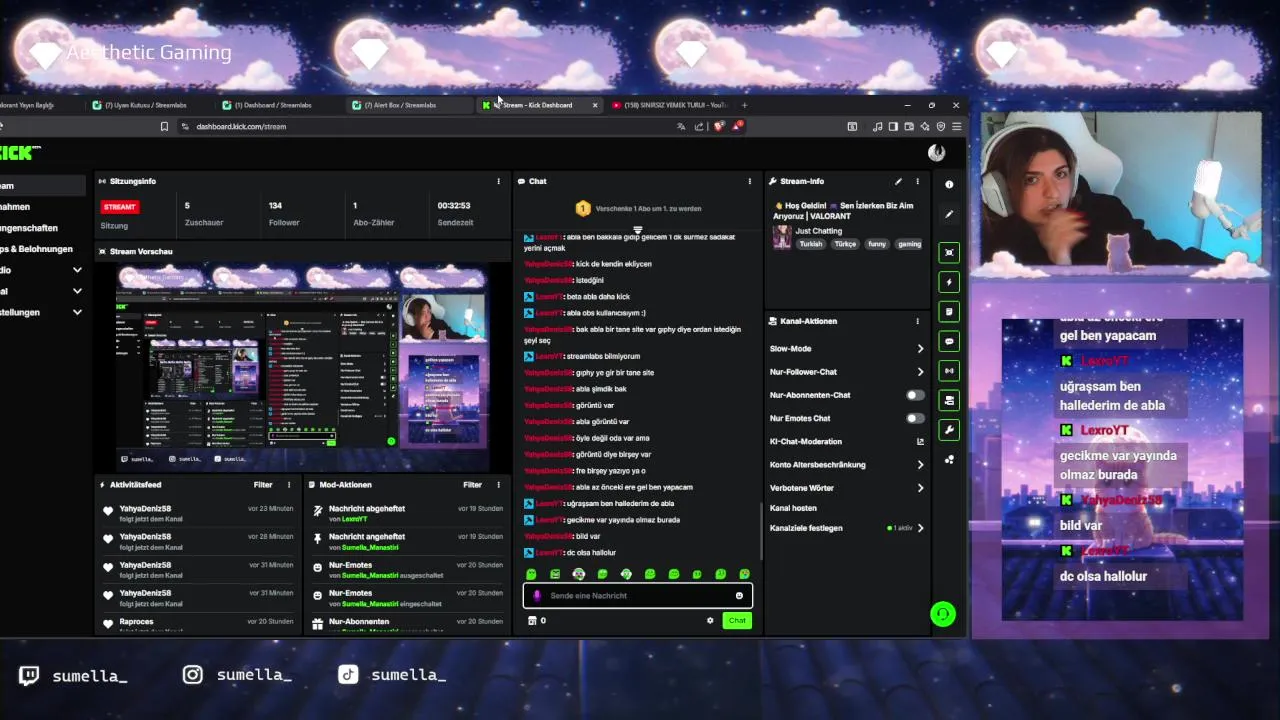The height and width of the screenshot is (720, 1280).
Task: Open KI-Chat-Moderation external link
Action: tap(920, 442)
